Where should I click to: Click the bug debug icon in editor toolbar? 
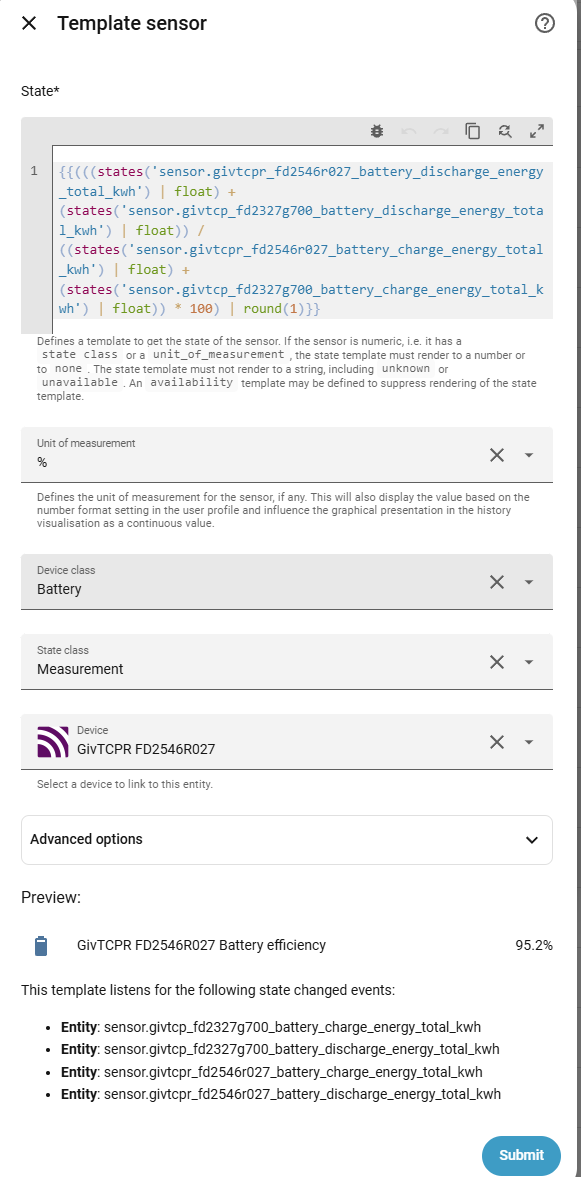(377, 131)
